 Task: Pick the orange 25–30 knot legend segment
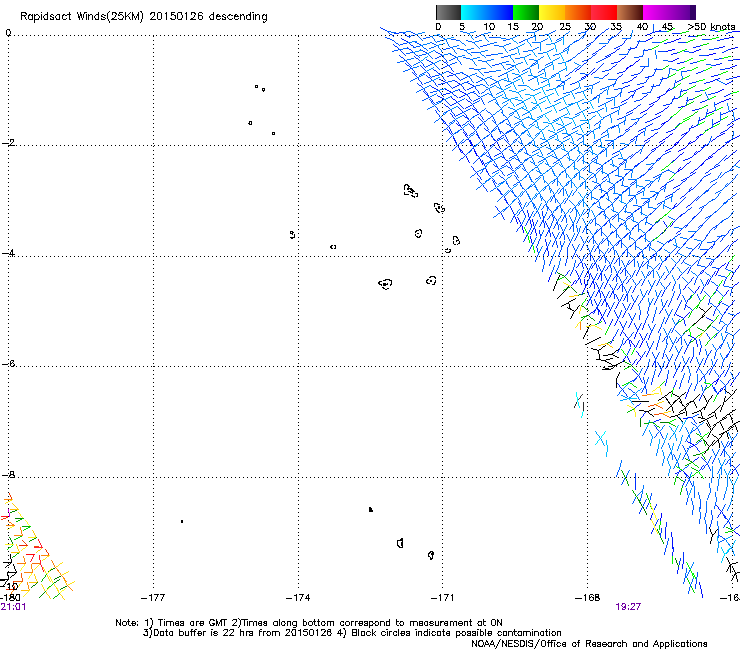pyautogui.click(x=578, y=12)
